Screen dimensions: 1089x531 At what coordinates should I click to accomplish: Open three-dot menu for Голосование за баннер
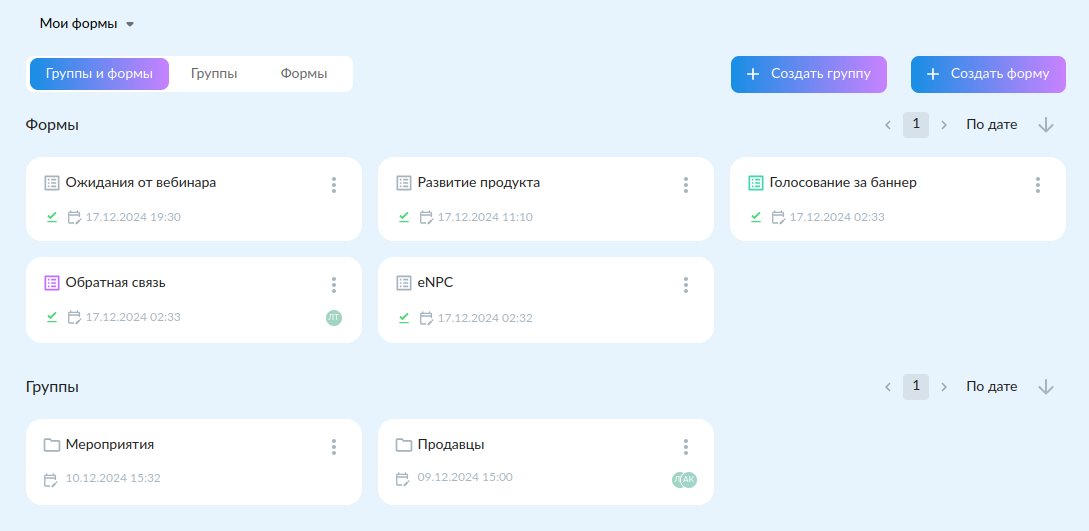(x=1038, y=185)
